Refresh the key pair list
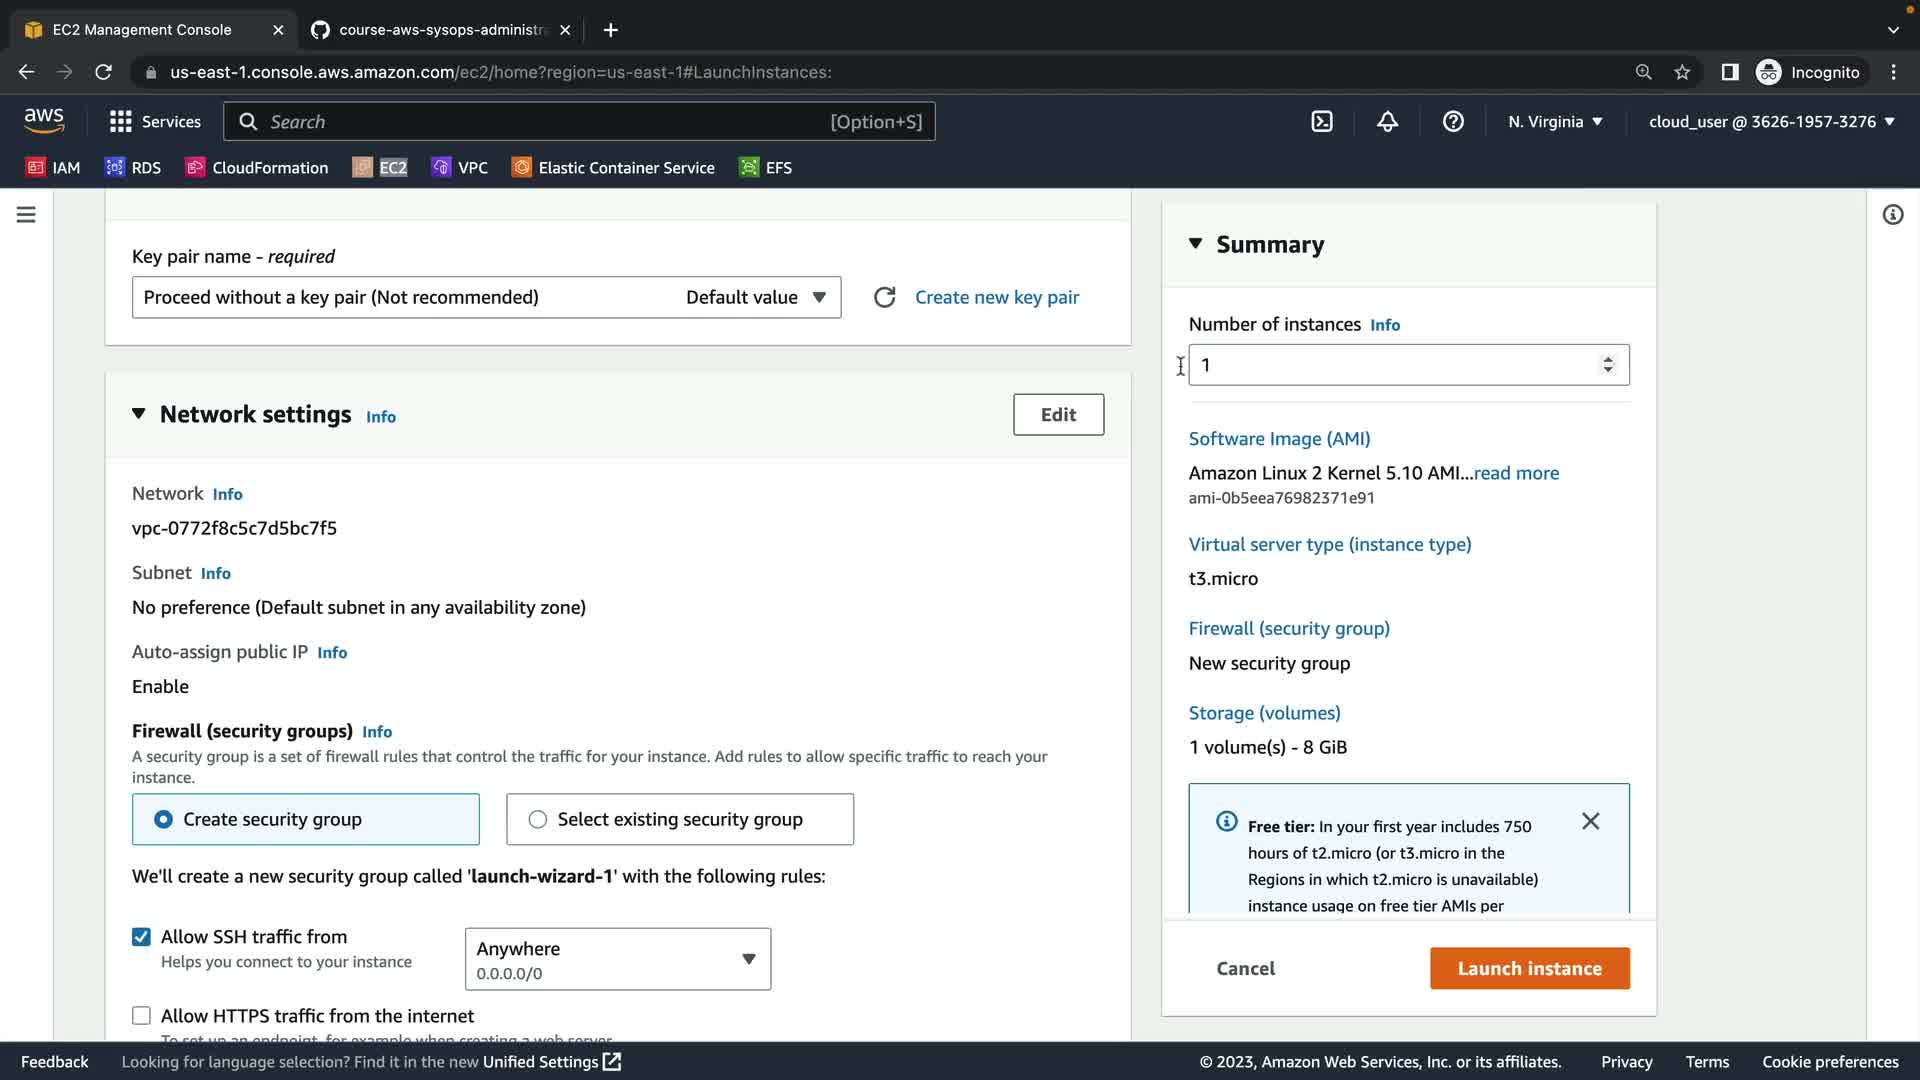 pyautogui.click(x=884, y=297)
